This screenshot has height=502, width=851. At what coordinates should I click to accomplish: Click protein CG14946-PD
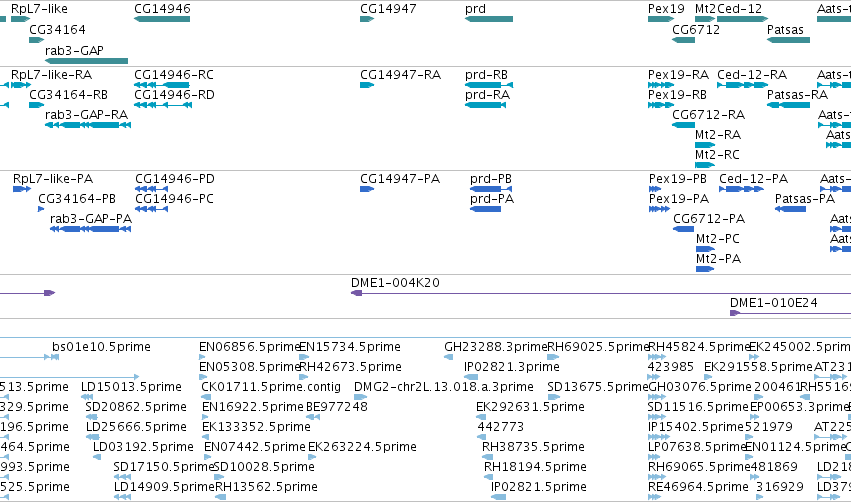click(175, 179)
